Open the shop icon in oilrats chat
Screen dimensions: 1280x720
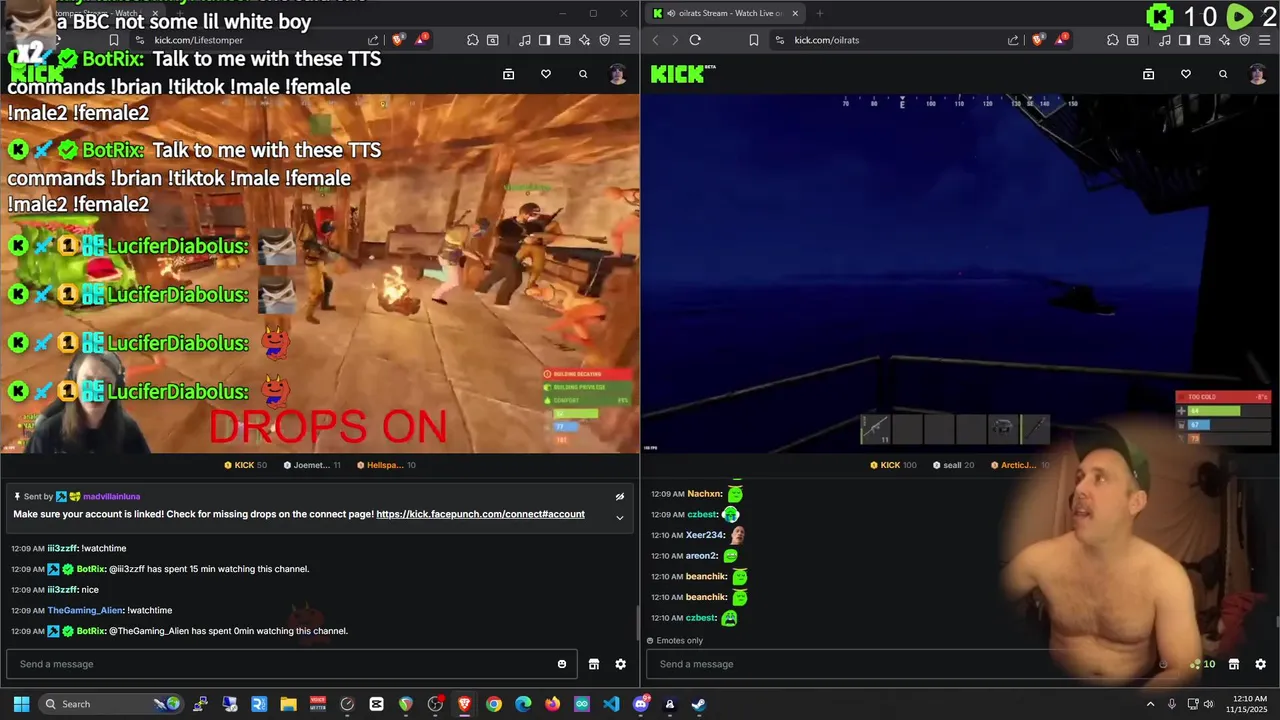tap(1234, 664)
